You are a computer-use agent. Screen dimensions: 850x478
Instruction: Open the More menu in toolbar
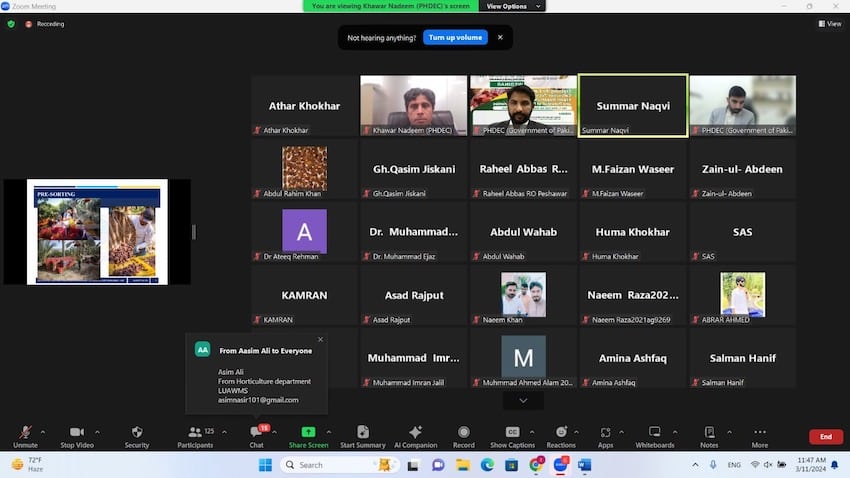760,436
